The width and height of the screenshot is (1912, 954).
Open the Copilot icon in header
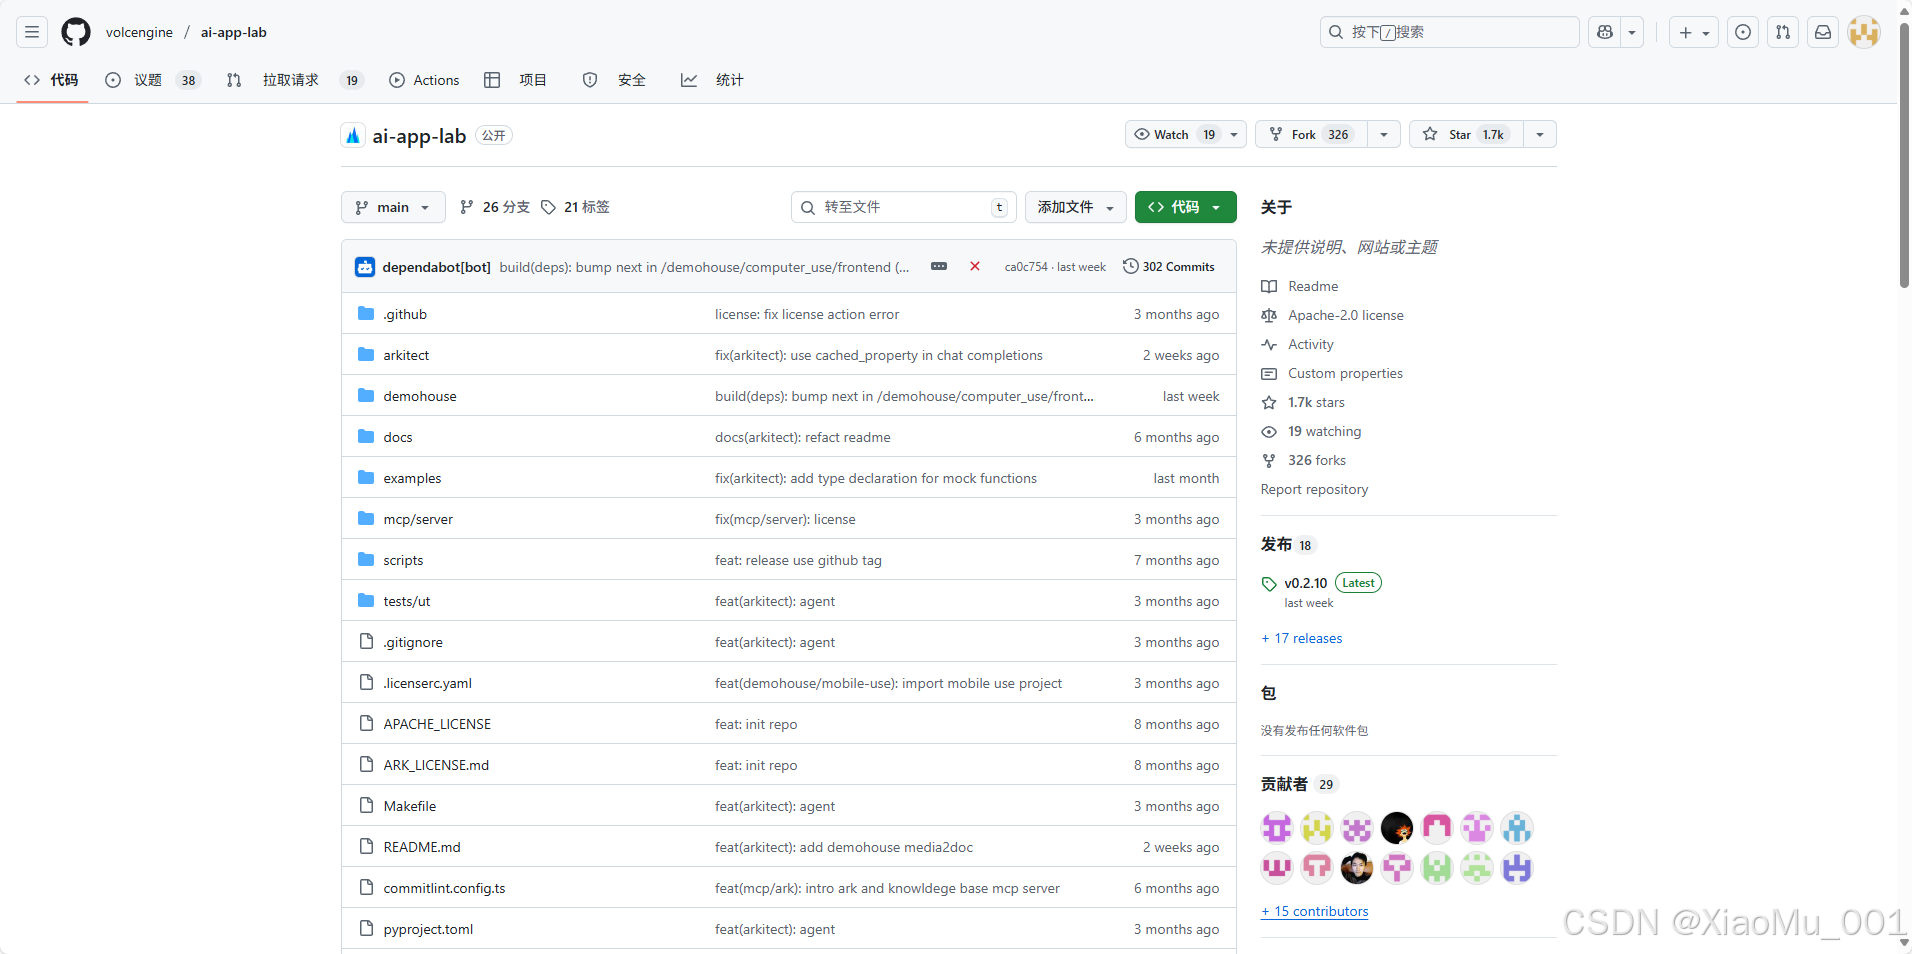[x=1605, y=32]
